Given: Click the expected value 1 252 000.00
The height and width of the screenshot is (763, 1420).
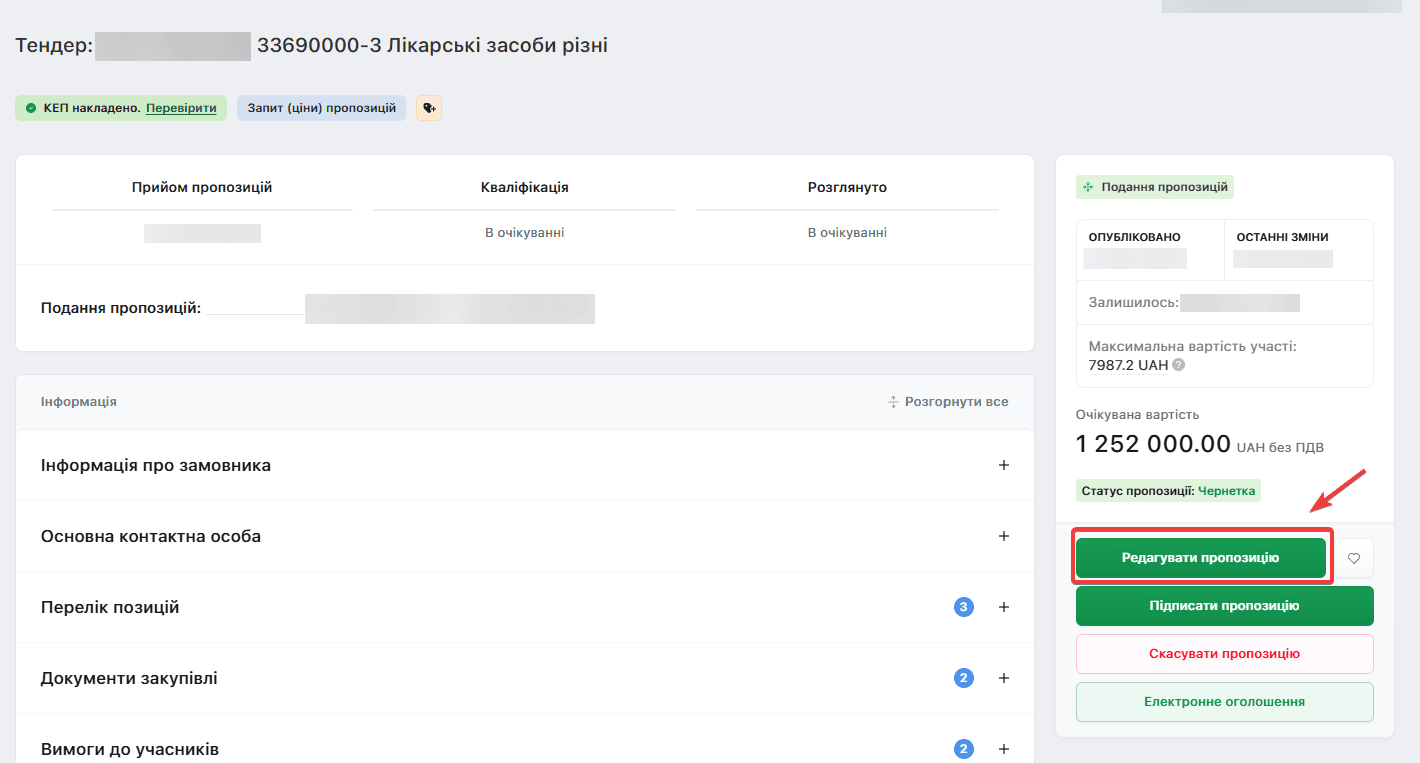Looking at the screenshot, I should (1153, 444).
